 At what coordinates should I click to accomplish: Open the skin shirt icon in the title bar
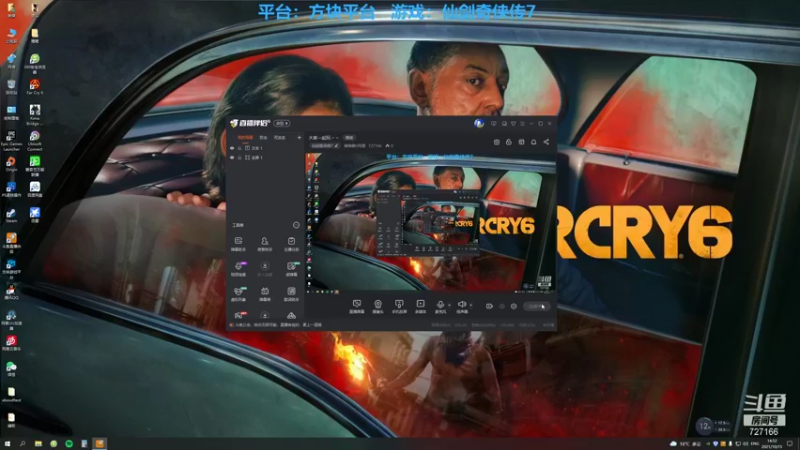tap(513, 123)
